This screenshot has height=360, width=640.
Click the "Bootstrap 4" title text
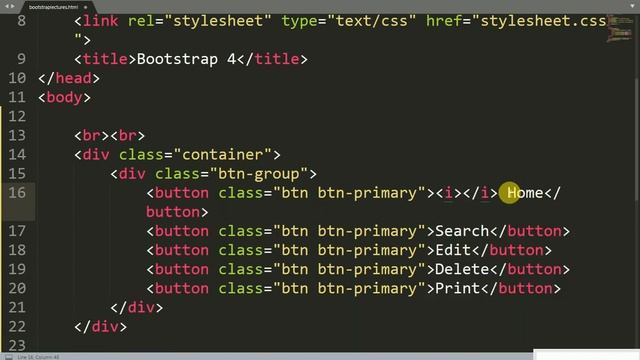(187, 59)
